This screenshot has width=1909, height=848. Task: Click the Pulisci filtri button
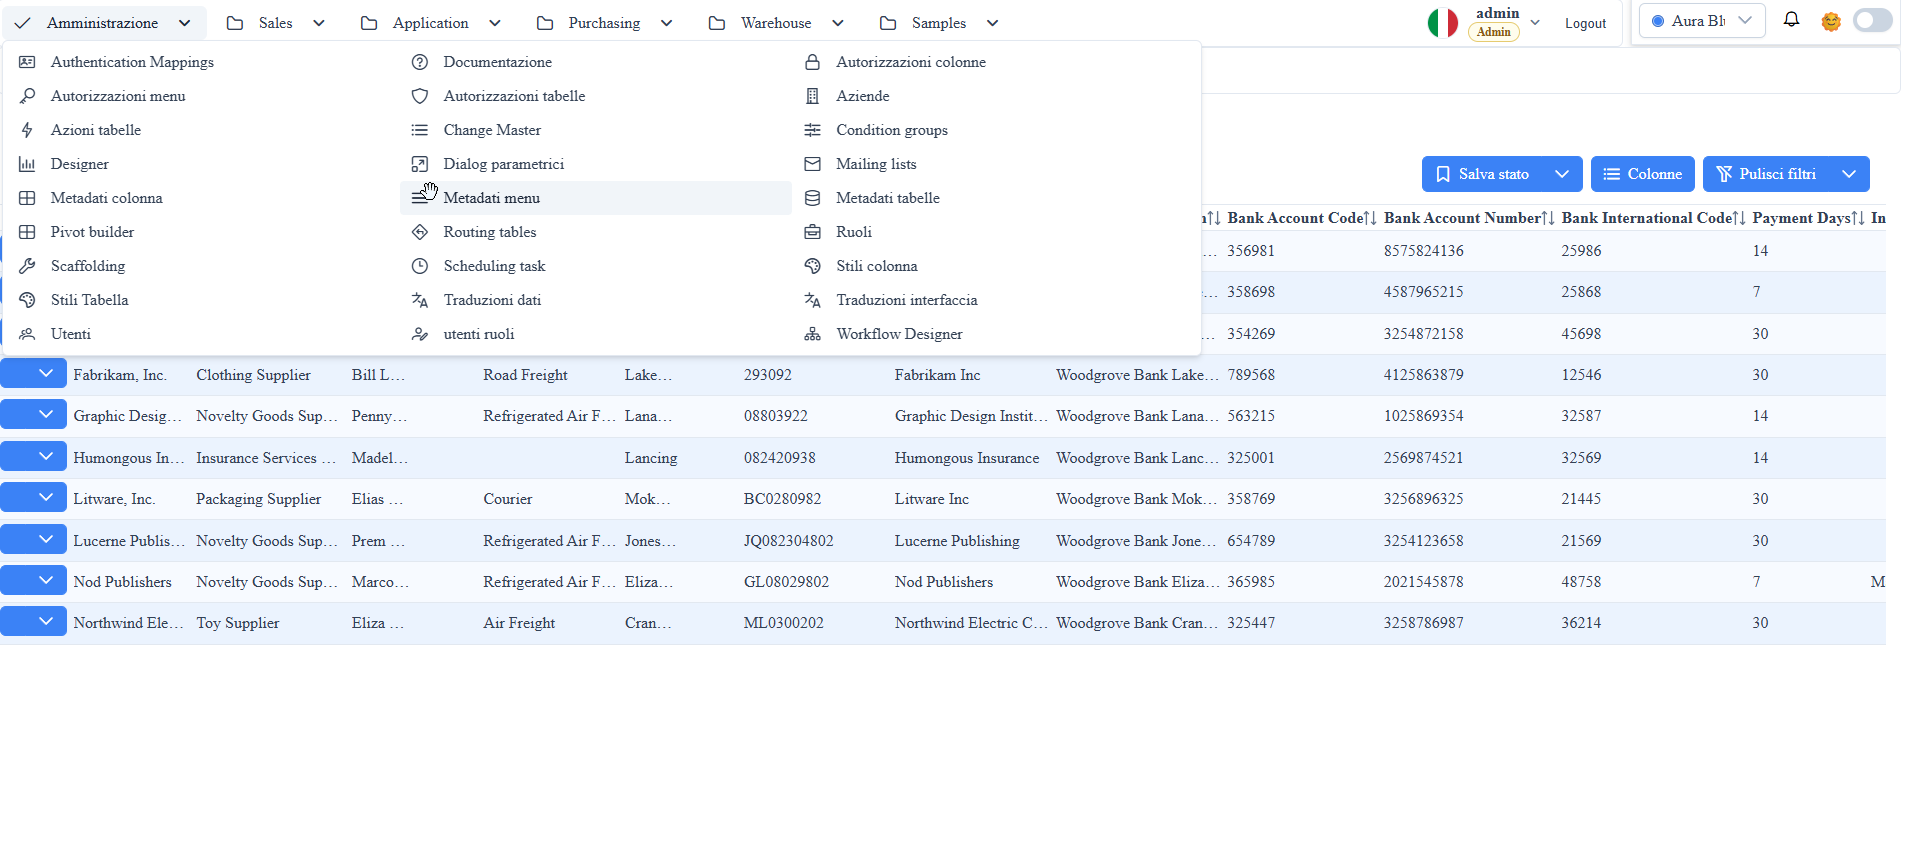(1766, 174)
